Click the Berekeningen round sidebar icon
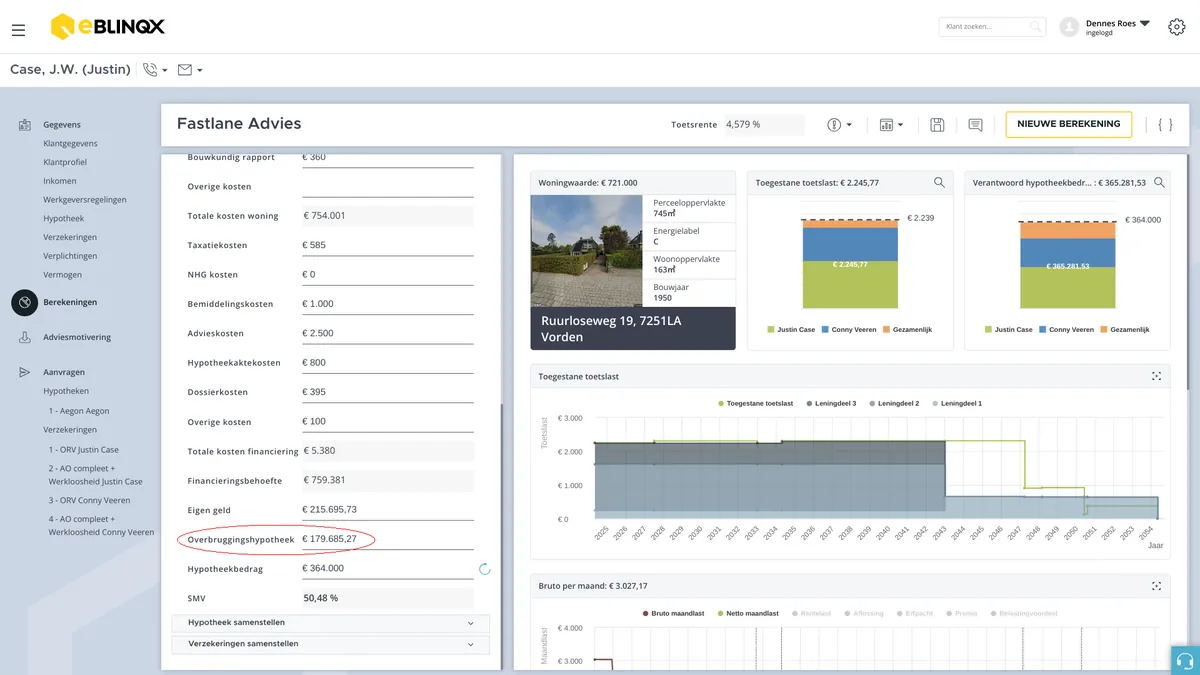Screen dimensions: 1200x675 tap(24, 302)
